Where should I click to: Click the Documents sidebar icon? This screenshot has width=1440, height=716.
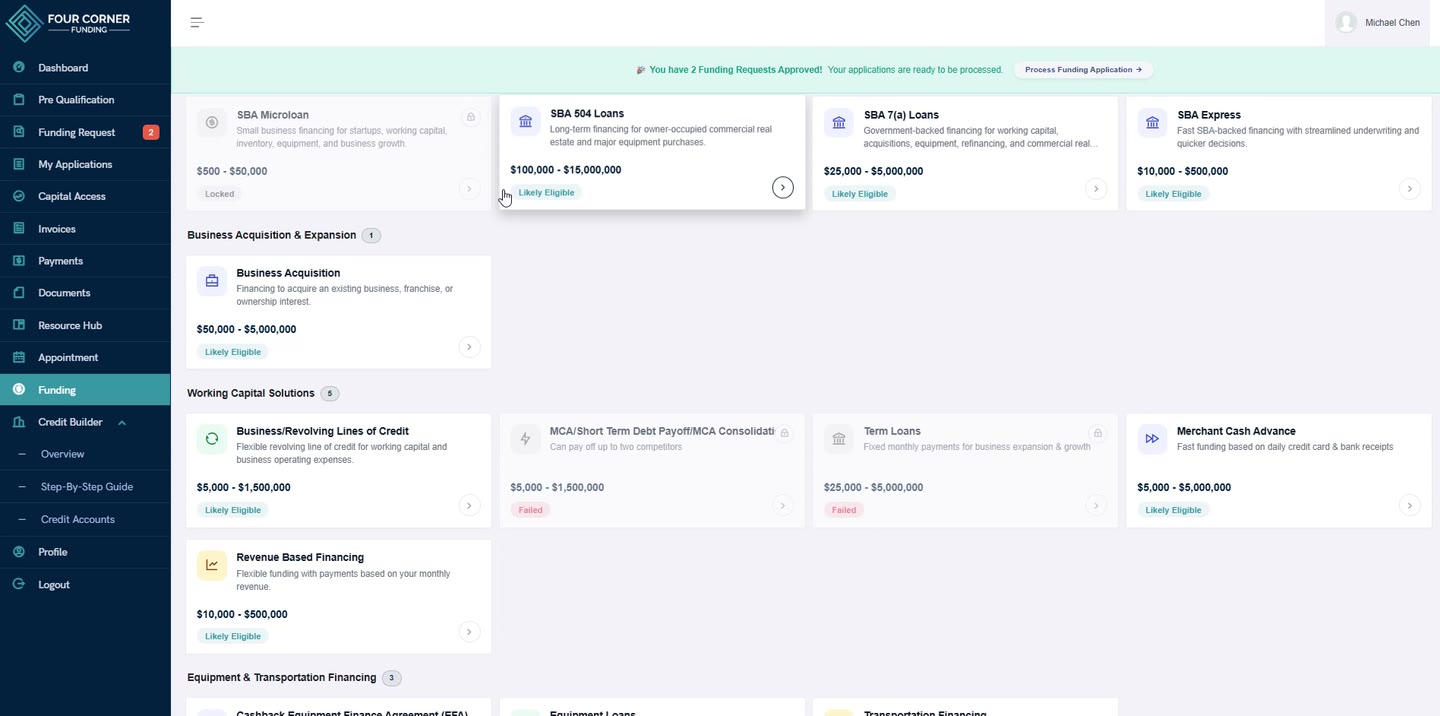[19, 293]
